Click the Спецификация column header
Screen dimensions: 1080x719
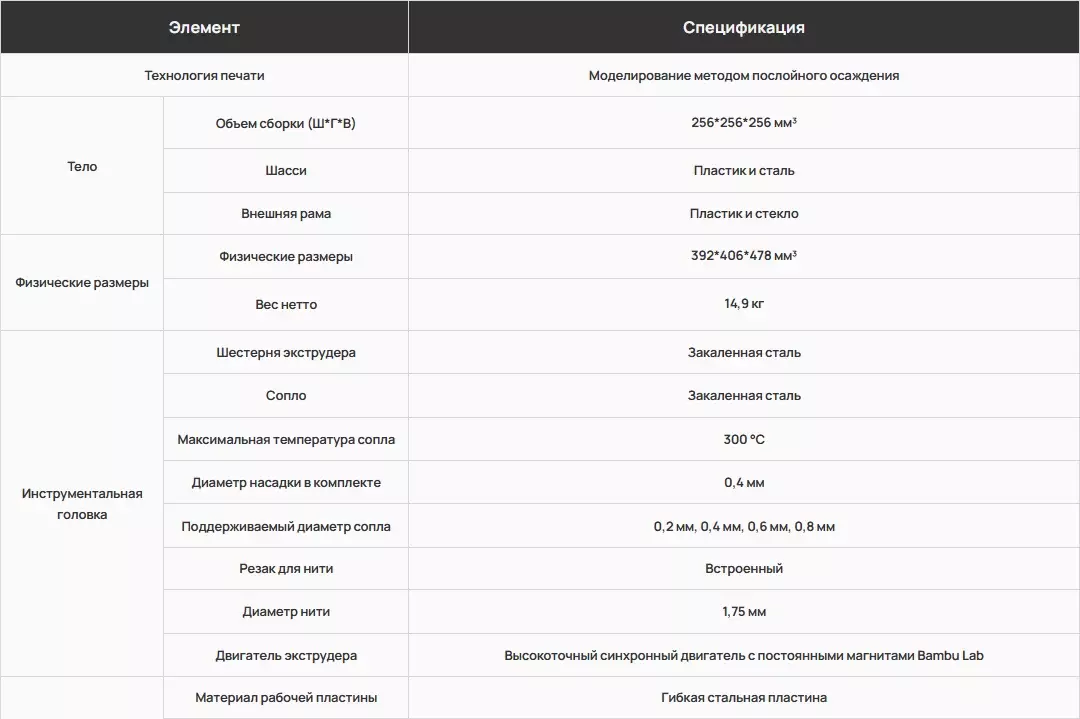pos(744,27)
